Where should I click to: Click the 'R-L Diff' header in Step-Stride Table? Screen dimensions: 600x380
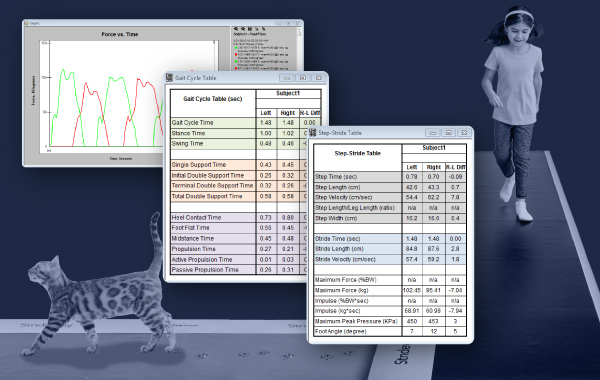pos(456,167)
